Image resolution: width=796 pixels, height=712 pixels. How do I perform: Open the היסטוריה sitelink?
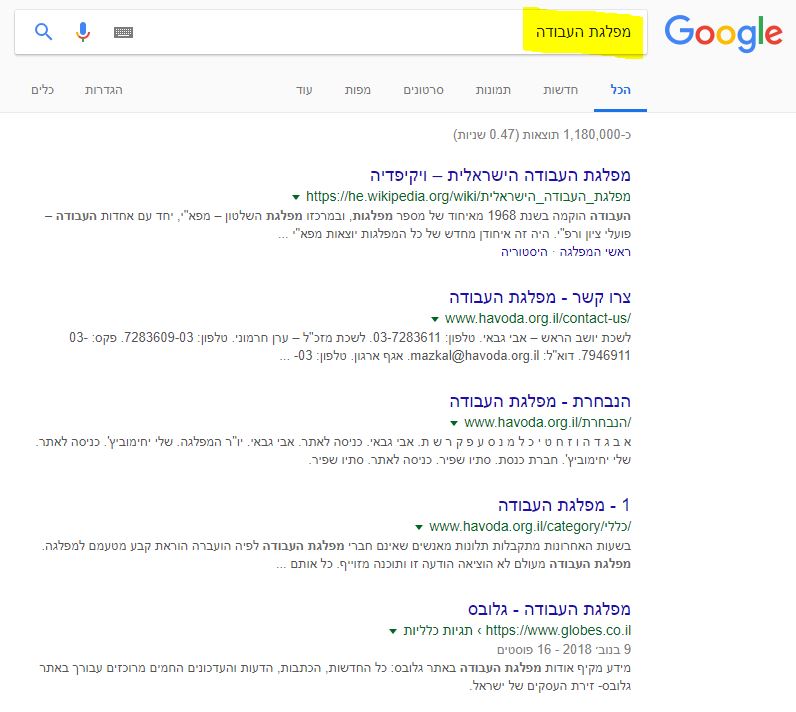[524, 252]
